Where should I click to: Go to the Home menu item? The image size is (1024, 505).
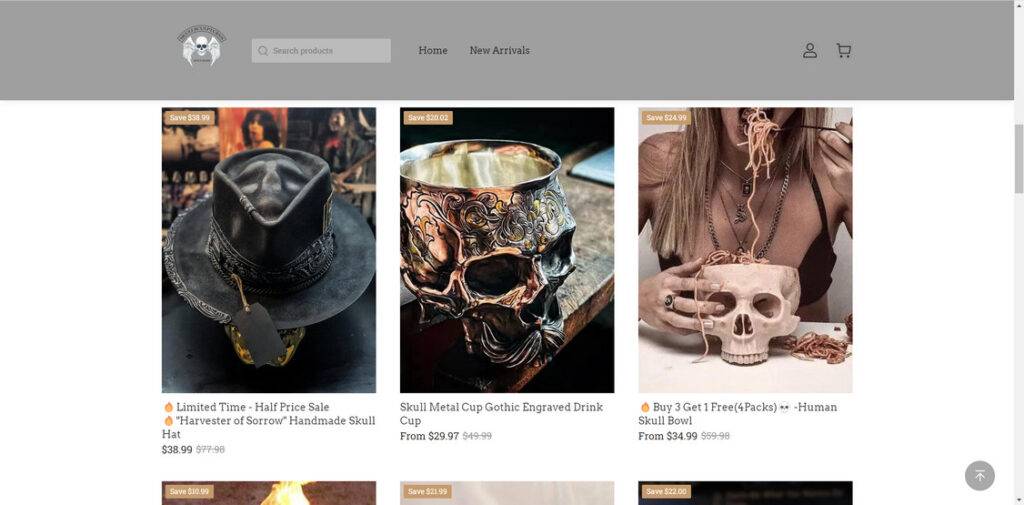tap(433, 51)
